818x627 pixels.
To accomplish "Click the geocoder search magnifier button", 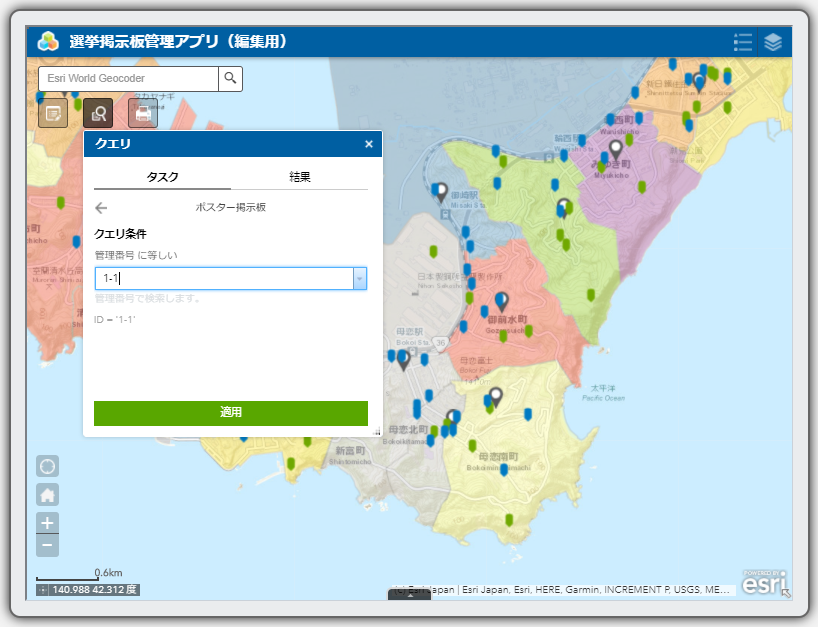I will point(231,78).
